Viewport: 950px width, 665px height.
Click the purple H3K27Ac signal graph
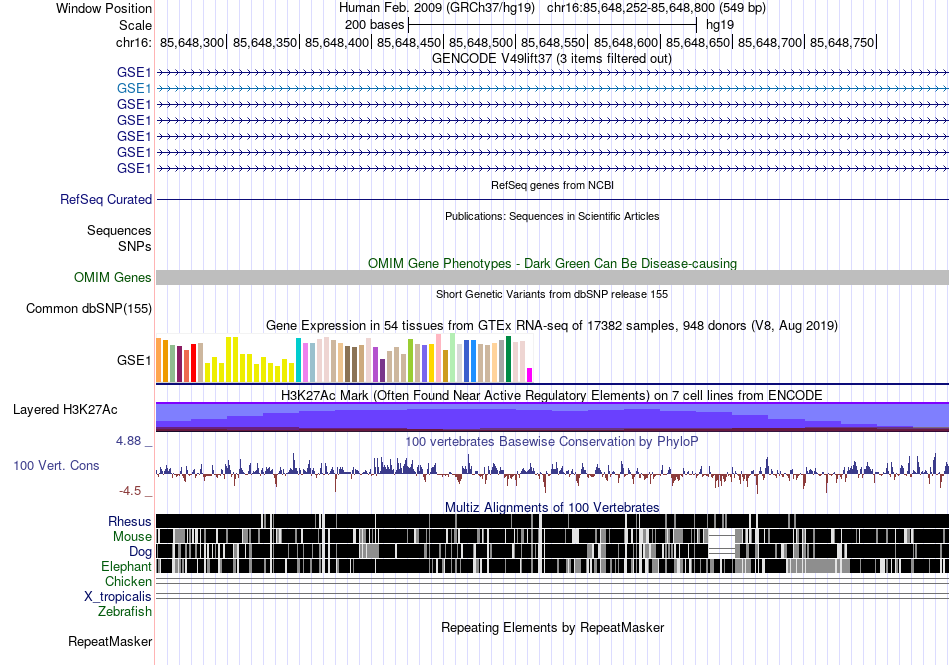pos(552,417)
